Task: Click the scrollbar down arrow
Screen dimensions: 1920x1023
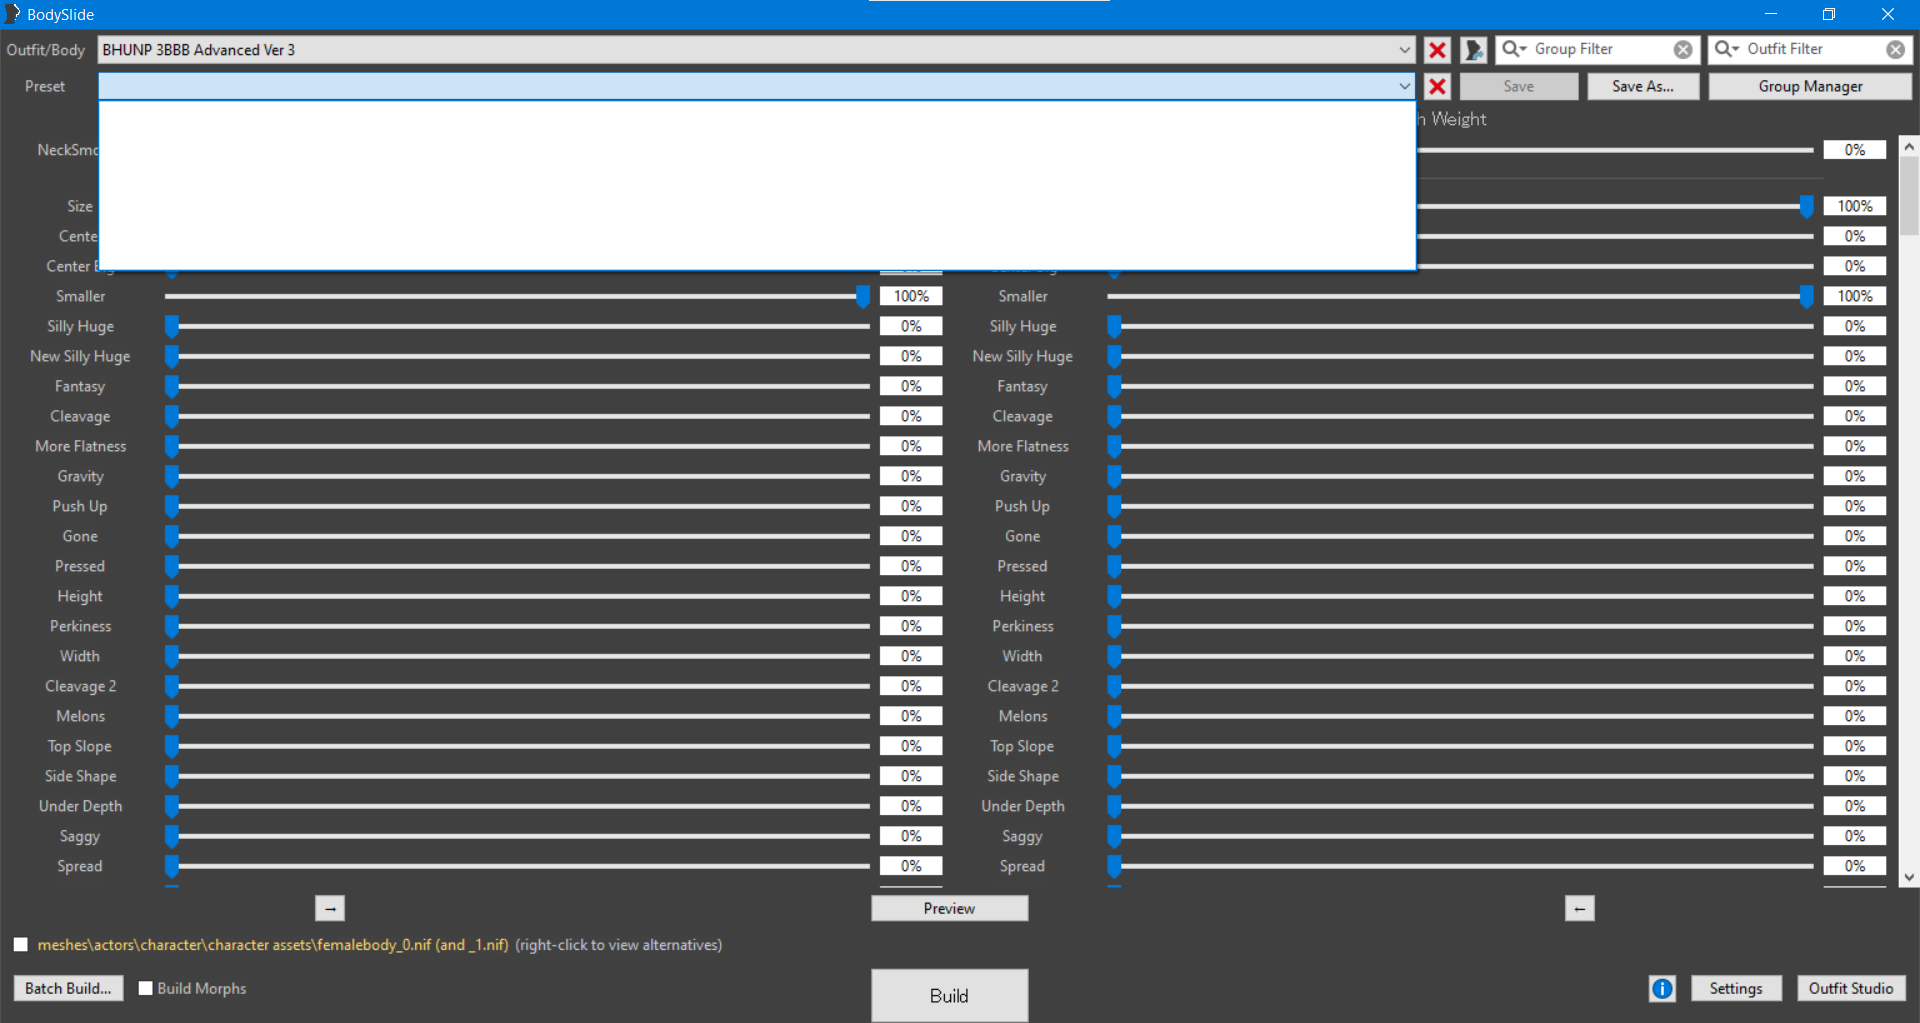Action: point(1909,878)
